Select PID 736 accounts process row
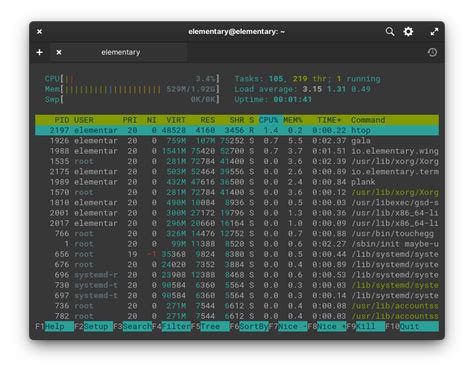The width and height of the screenshot is (474, 377). tap(237, 306)
